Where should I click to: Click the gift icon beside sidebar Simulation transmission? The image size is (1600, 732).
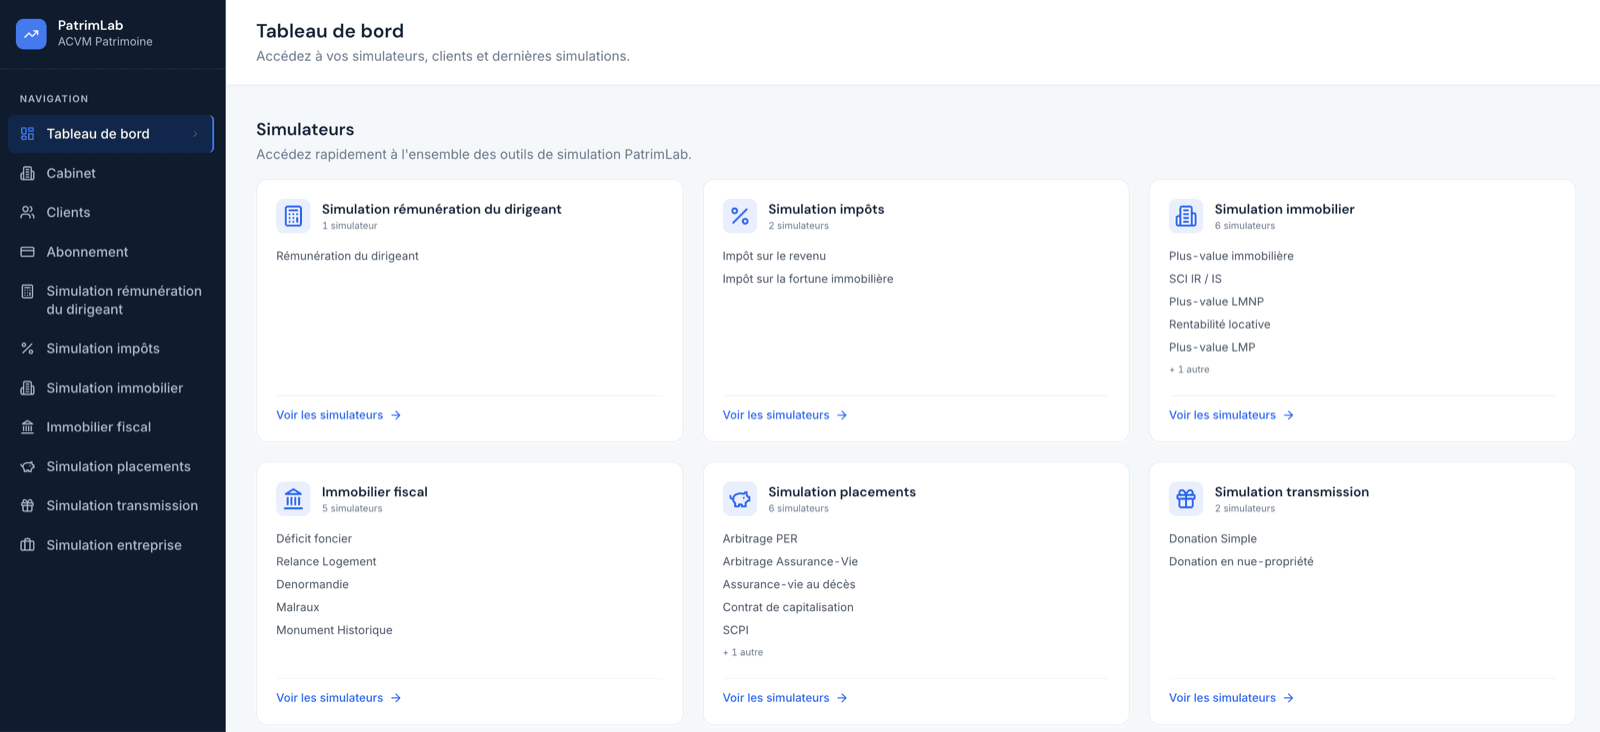pos(28,506)
